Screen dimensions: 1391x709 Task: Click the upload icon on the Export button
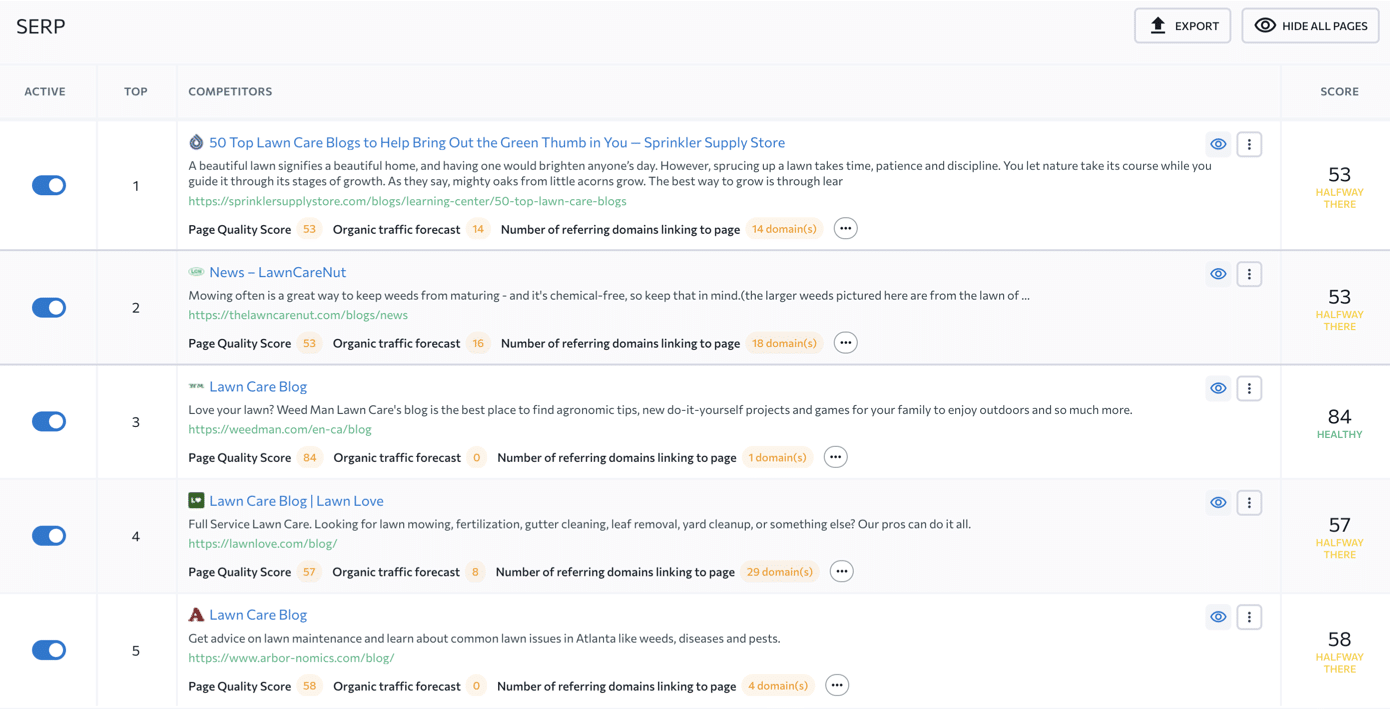1158,26
